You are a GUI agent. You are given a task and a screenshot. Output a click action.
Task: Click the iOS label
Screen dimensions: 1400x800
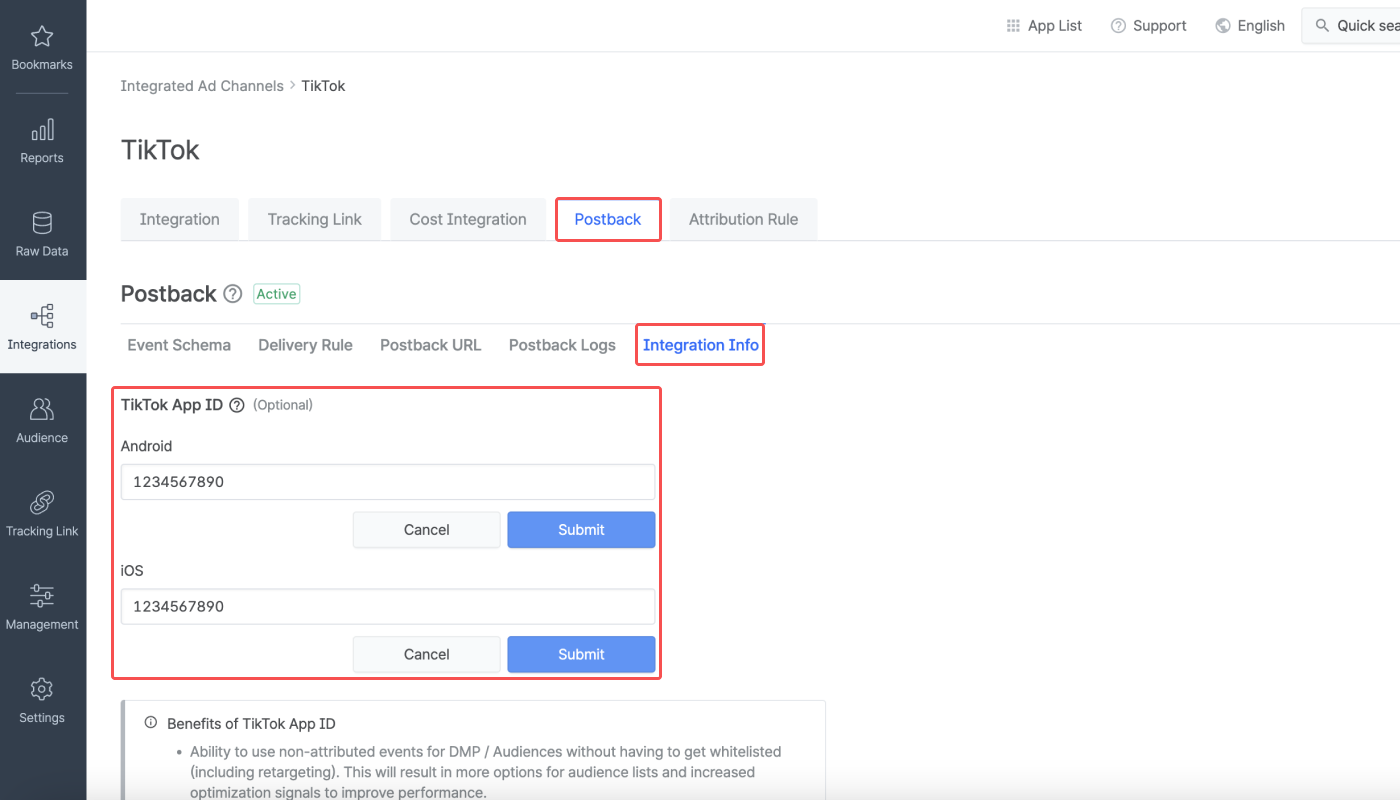point(132,571)
